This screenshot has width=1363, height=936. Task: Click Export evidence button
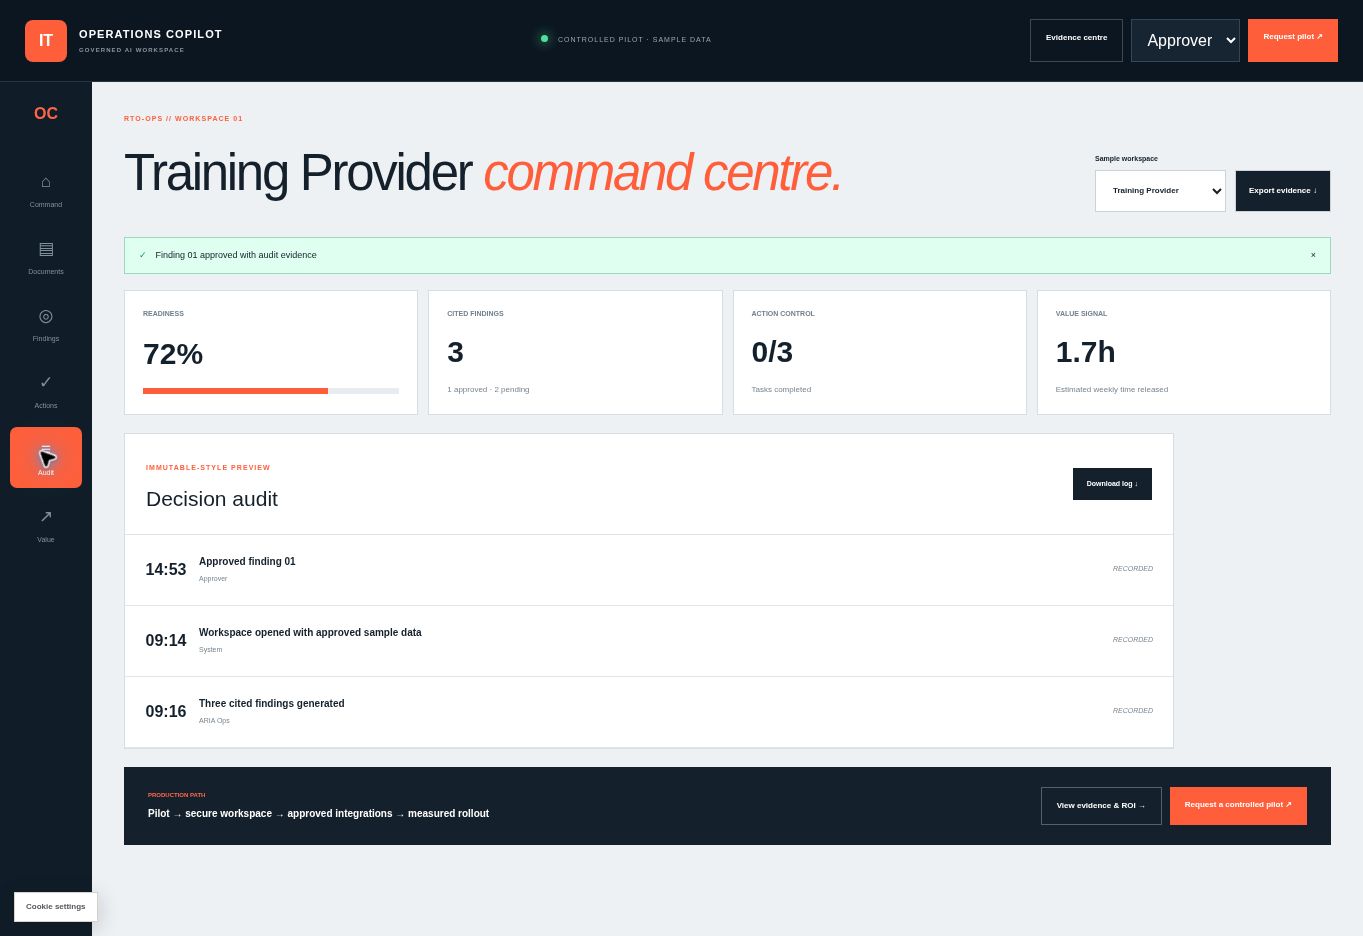point(1283,191)
